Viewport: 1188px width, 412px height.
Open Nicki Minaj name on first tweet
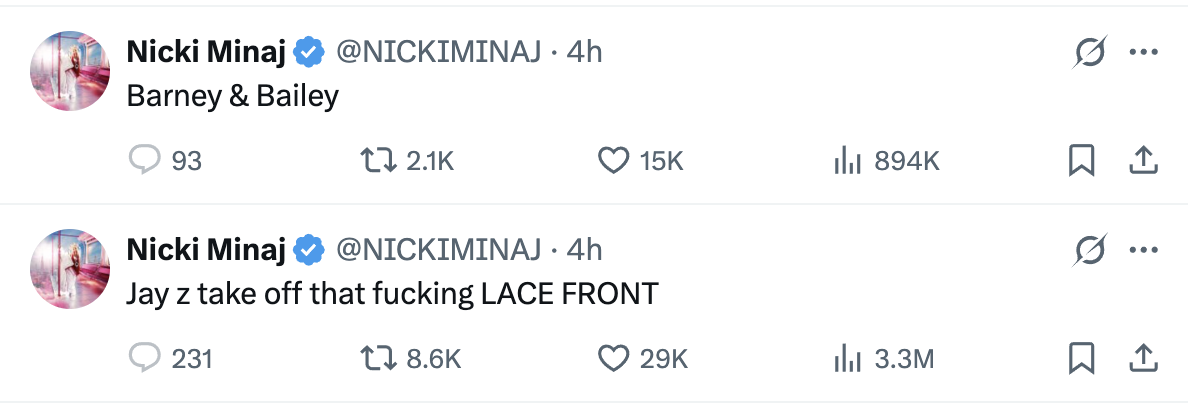click(207, 52)
